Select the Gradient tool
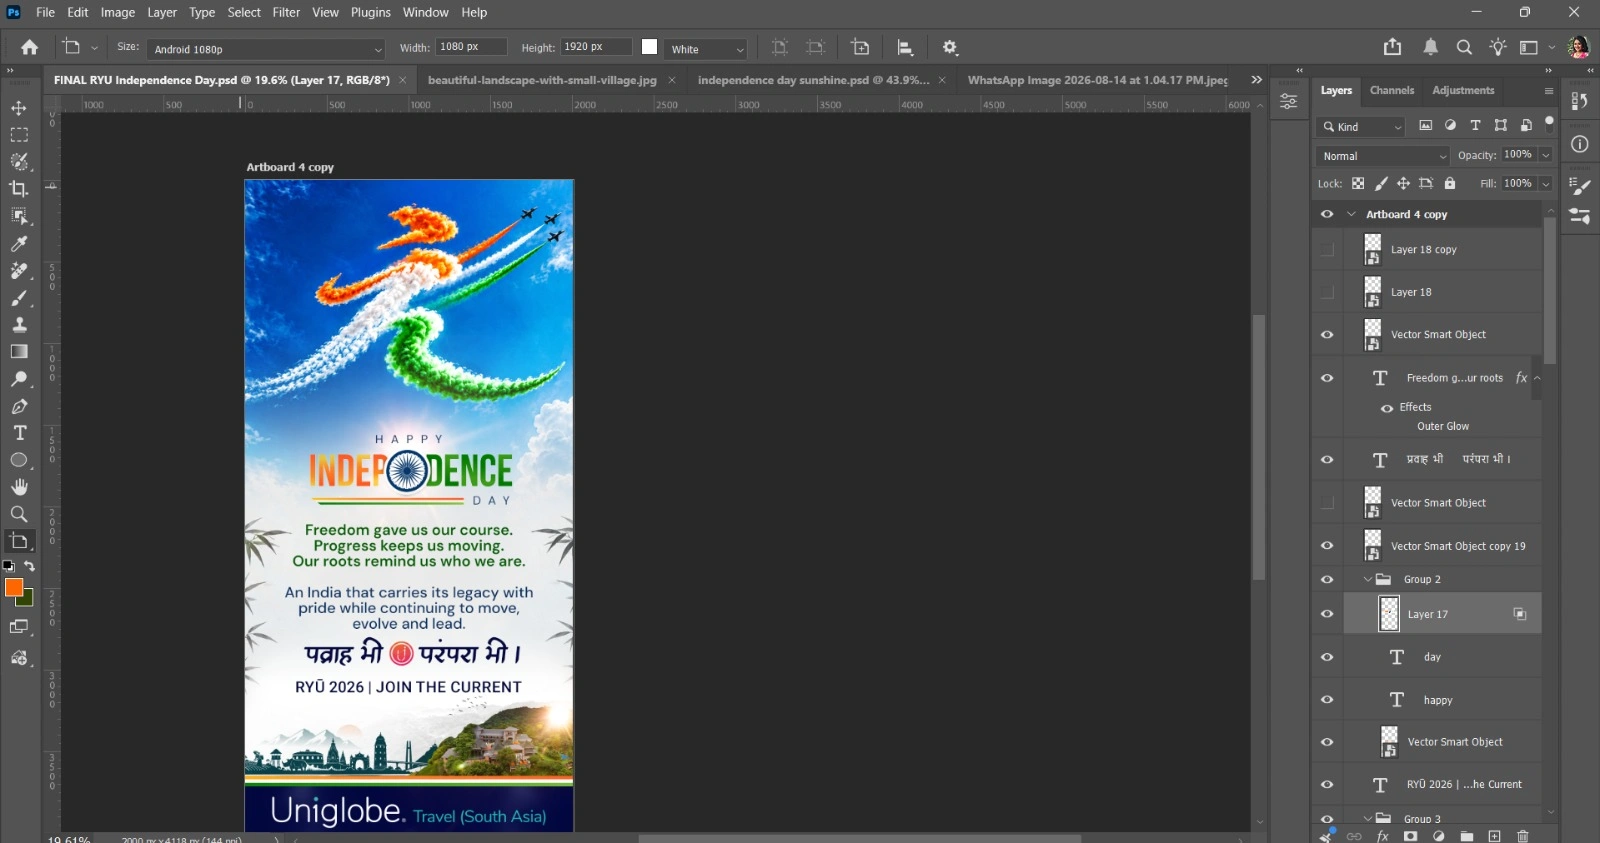Viewport: 1600px width, 843px height. tap(19, 352)
